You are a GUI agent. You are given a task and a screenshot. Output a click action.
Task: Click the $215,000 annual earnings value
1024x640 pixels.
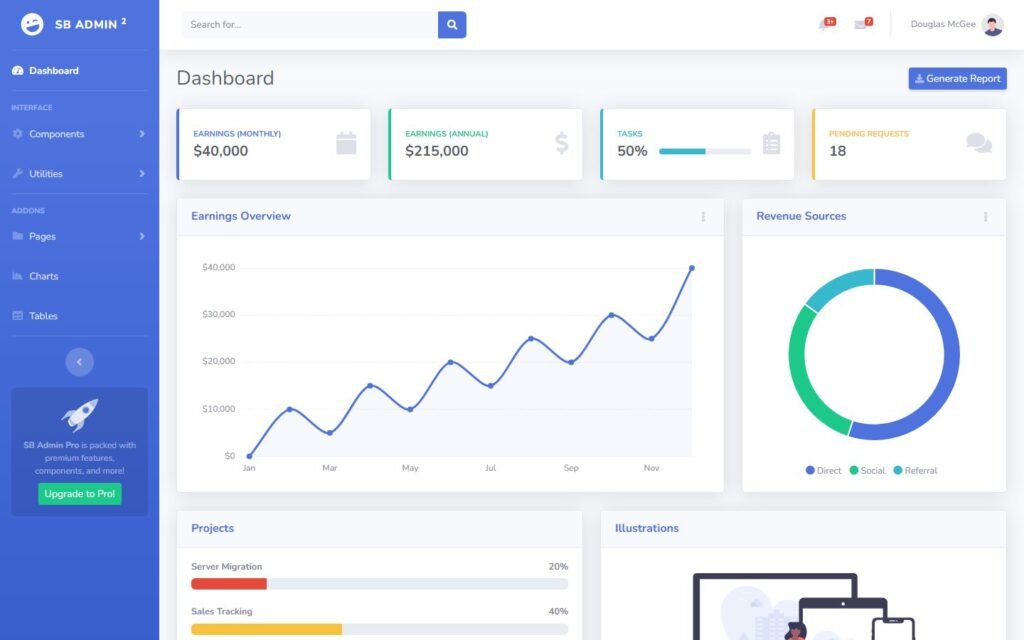[x=437, y=151]
